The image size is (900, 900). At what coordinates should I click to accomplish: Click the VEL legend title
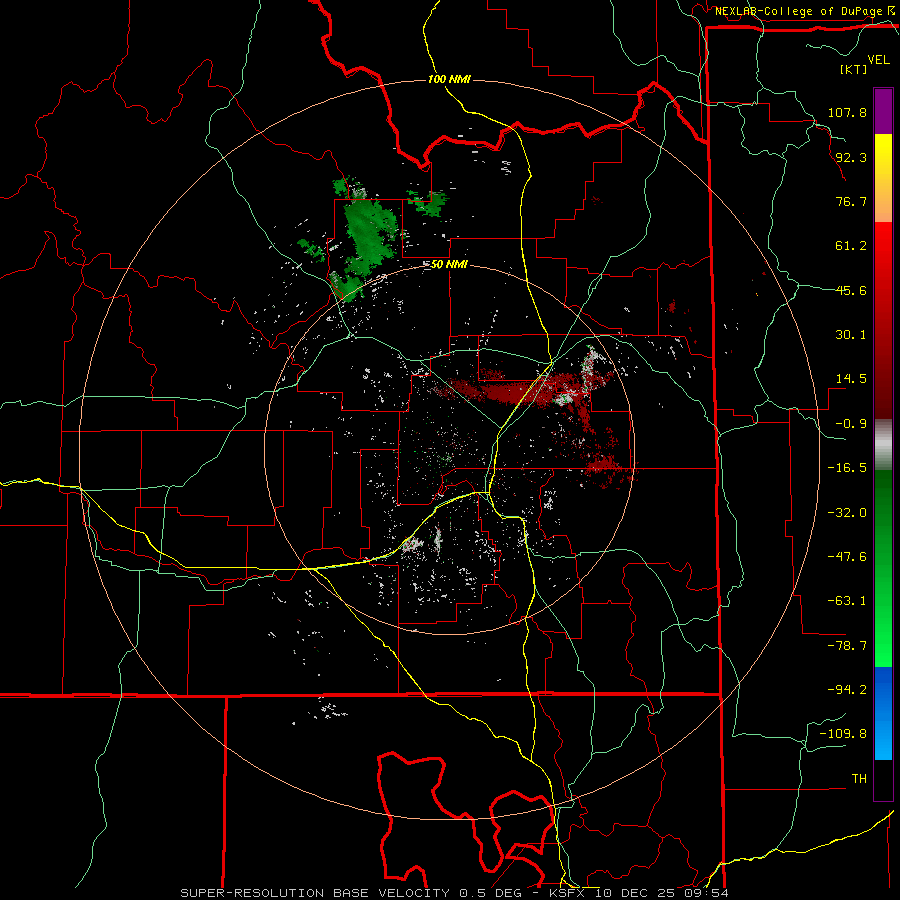point(879,60)
